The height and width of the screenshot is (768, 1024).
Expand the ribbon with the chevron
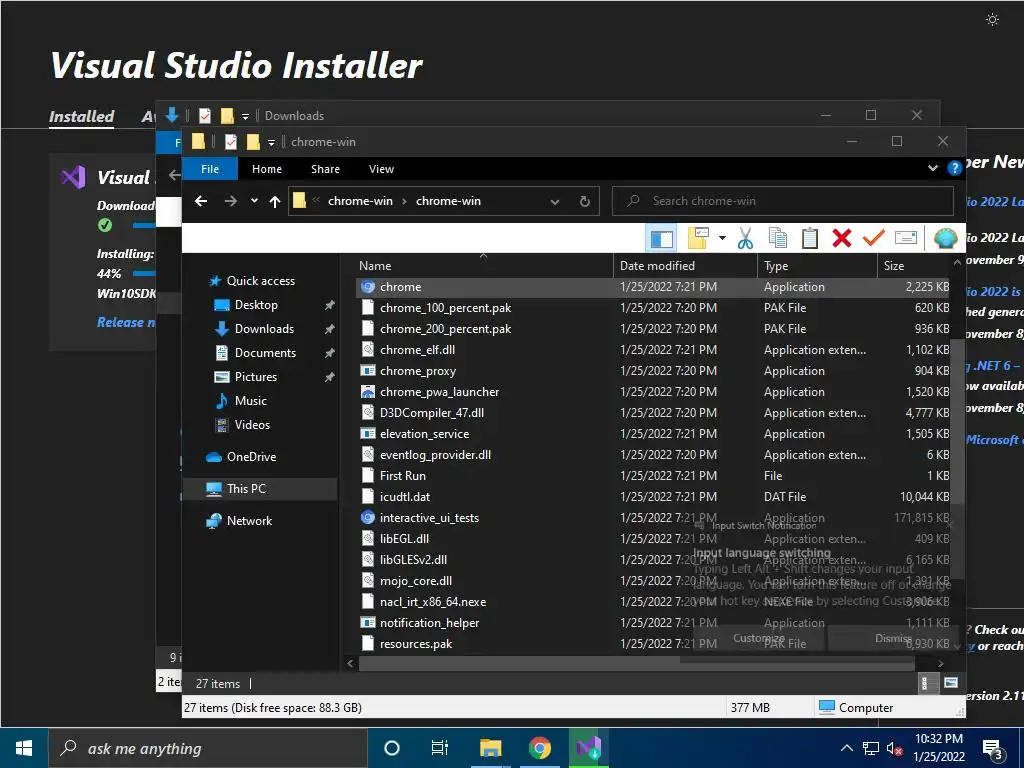click(x=933, y=168)
